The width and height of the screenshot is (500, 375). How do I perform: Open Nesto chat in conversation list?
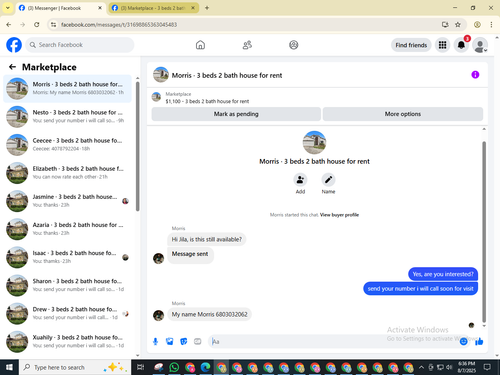click(x=67, y=117)
